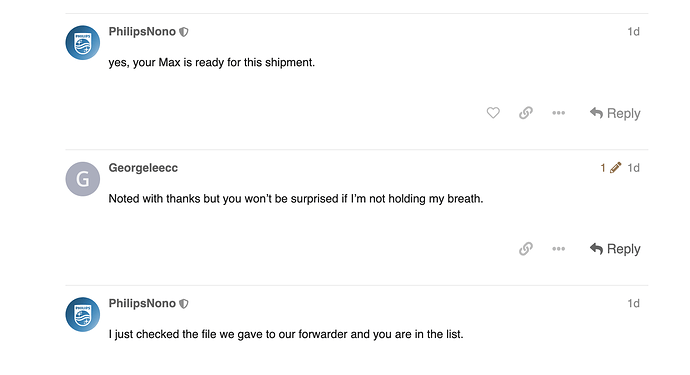The width and height of the screenshot is (690, 375).
Task: Open 1d timestamp on Georgeleecc's post
Action: pos(633,168)
